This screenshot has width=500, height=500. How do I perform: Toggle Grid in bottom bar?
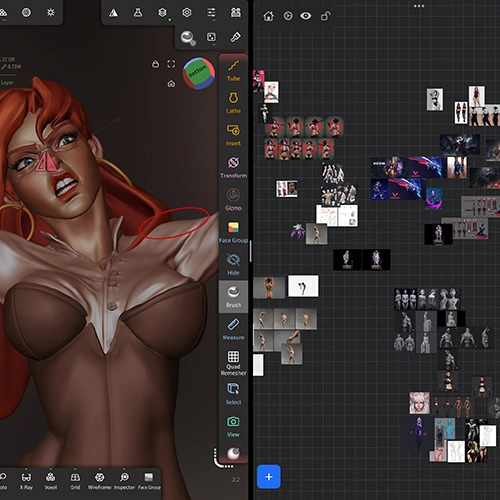[x=75, y=481]
